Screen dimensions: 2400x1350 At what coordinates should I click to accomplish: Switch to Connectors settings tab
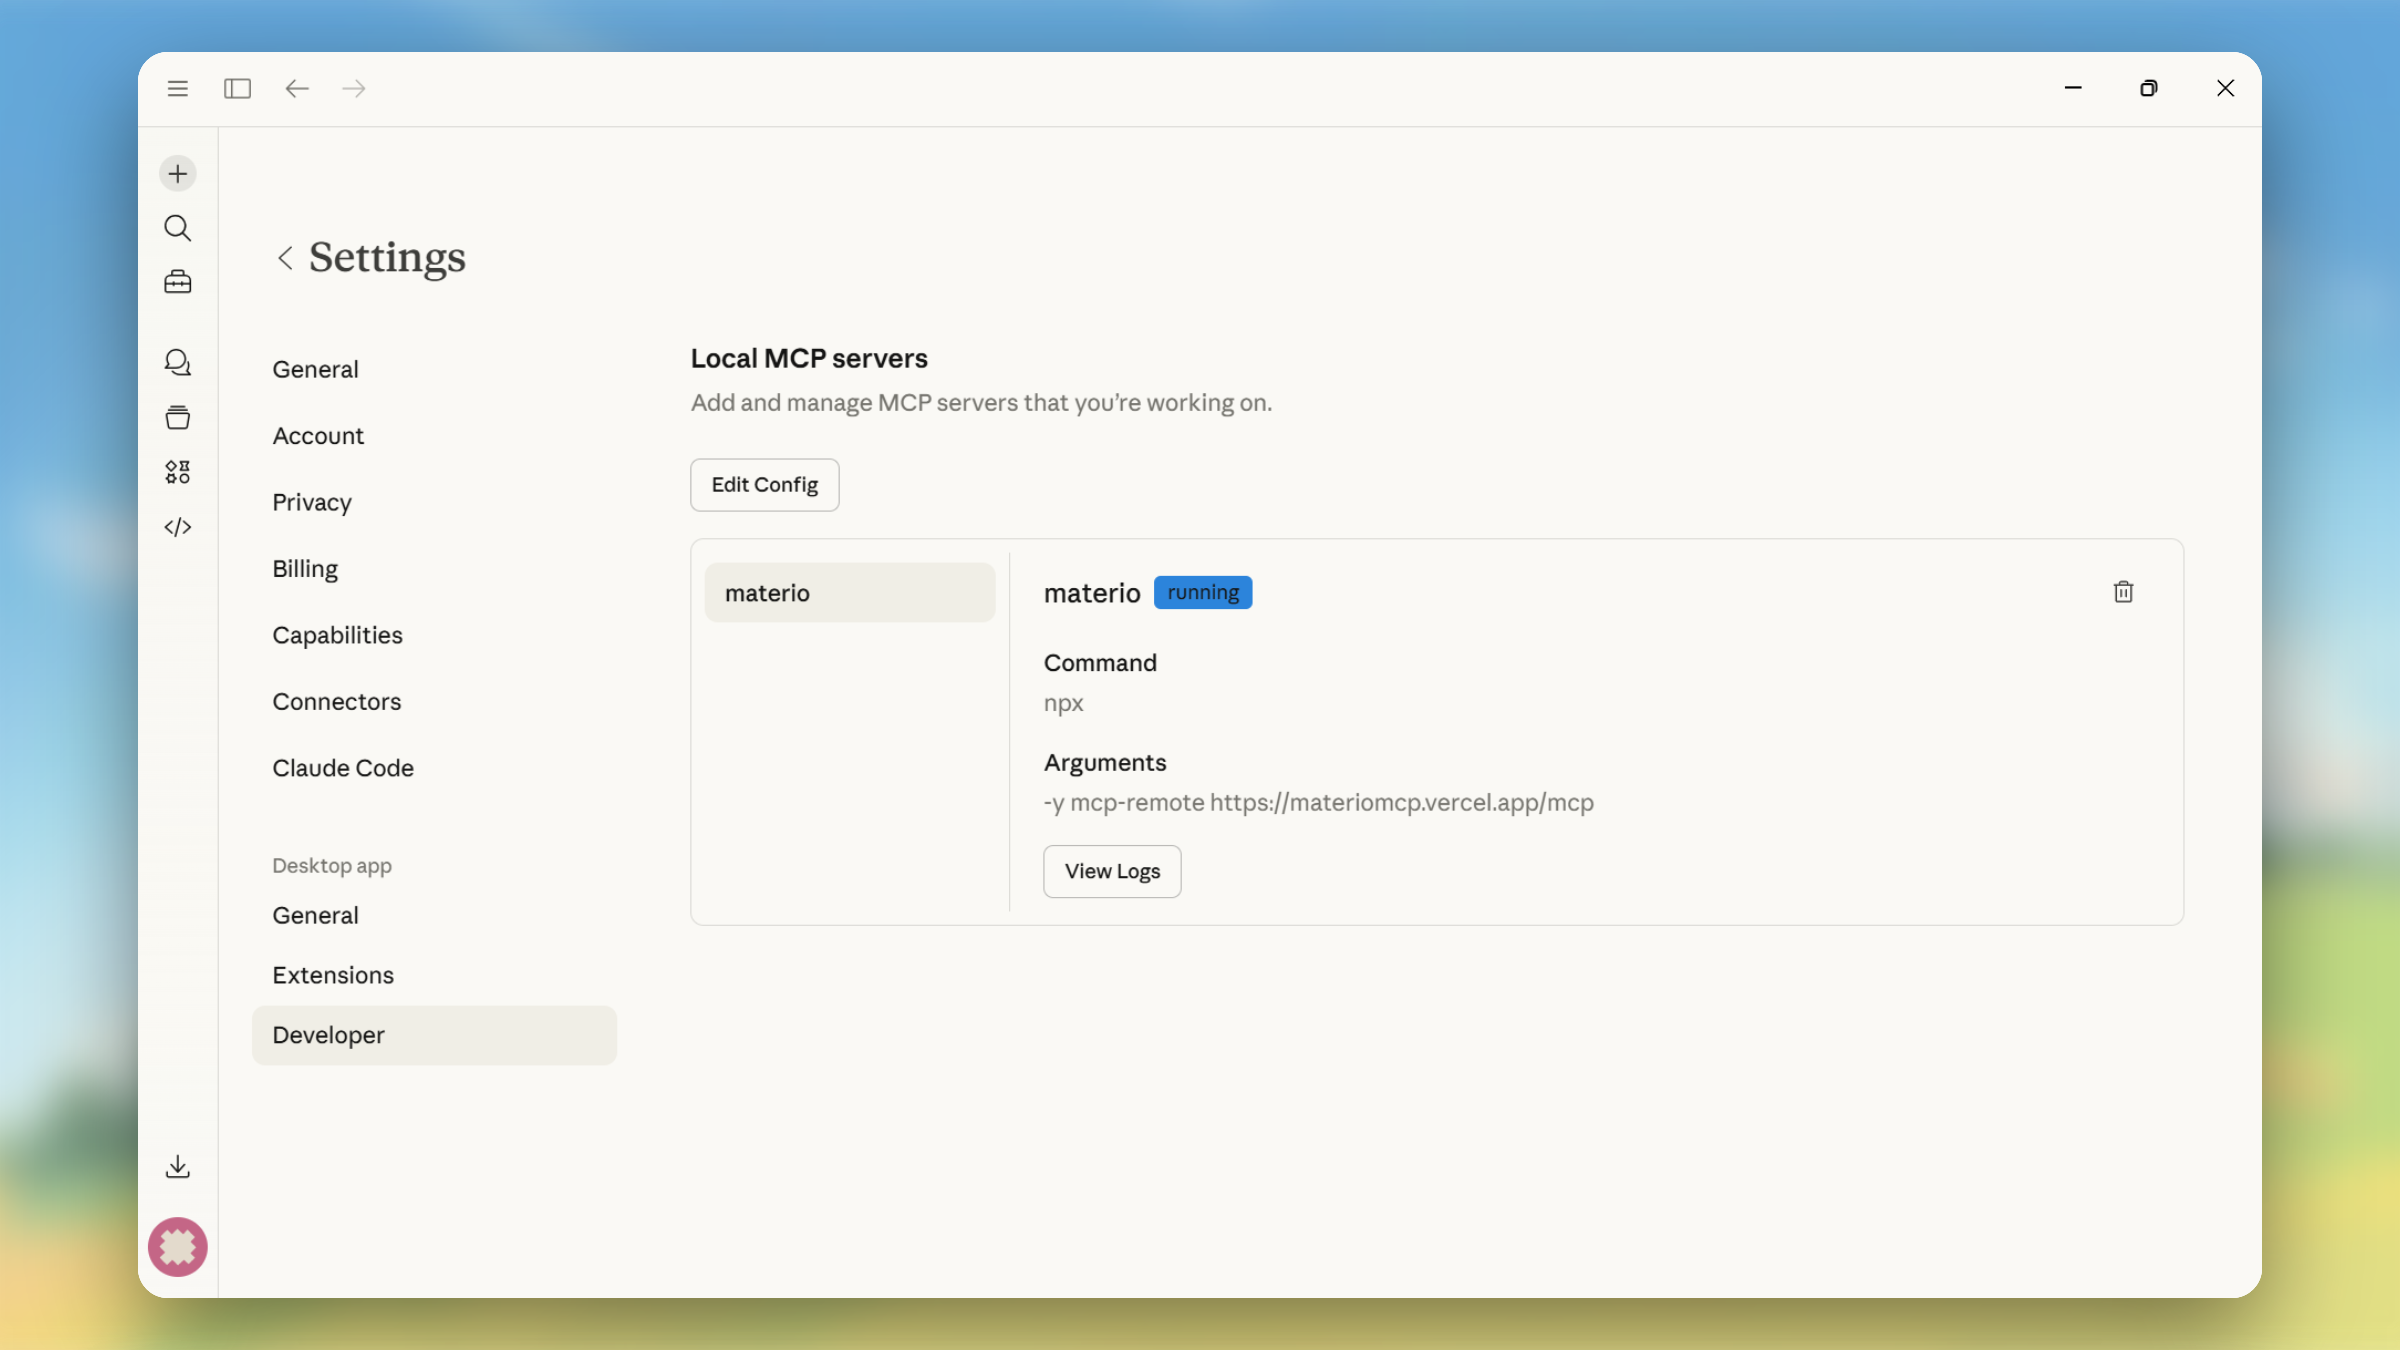click(x=336, y=701)
